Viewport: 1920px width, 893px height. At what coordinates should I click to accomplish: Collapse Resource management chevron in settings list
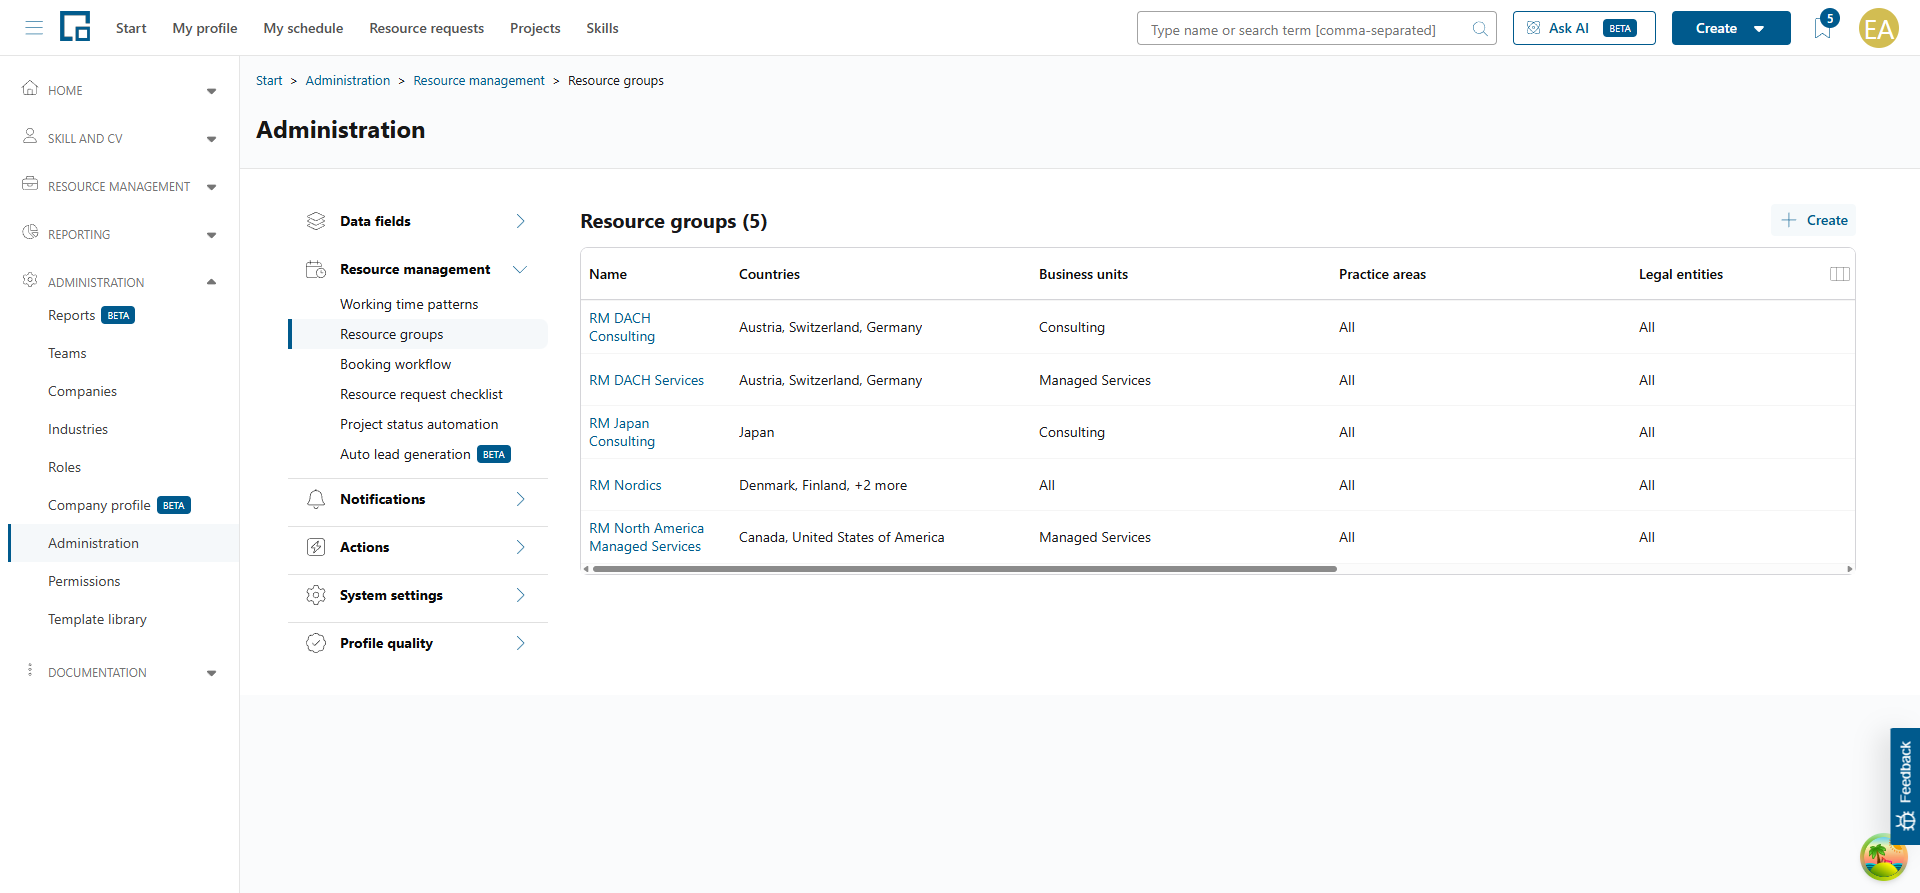[520, 269]
